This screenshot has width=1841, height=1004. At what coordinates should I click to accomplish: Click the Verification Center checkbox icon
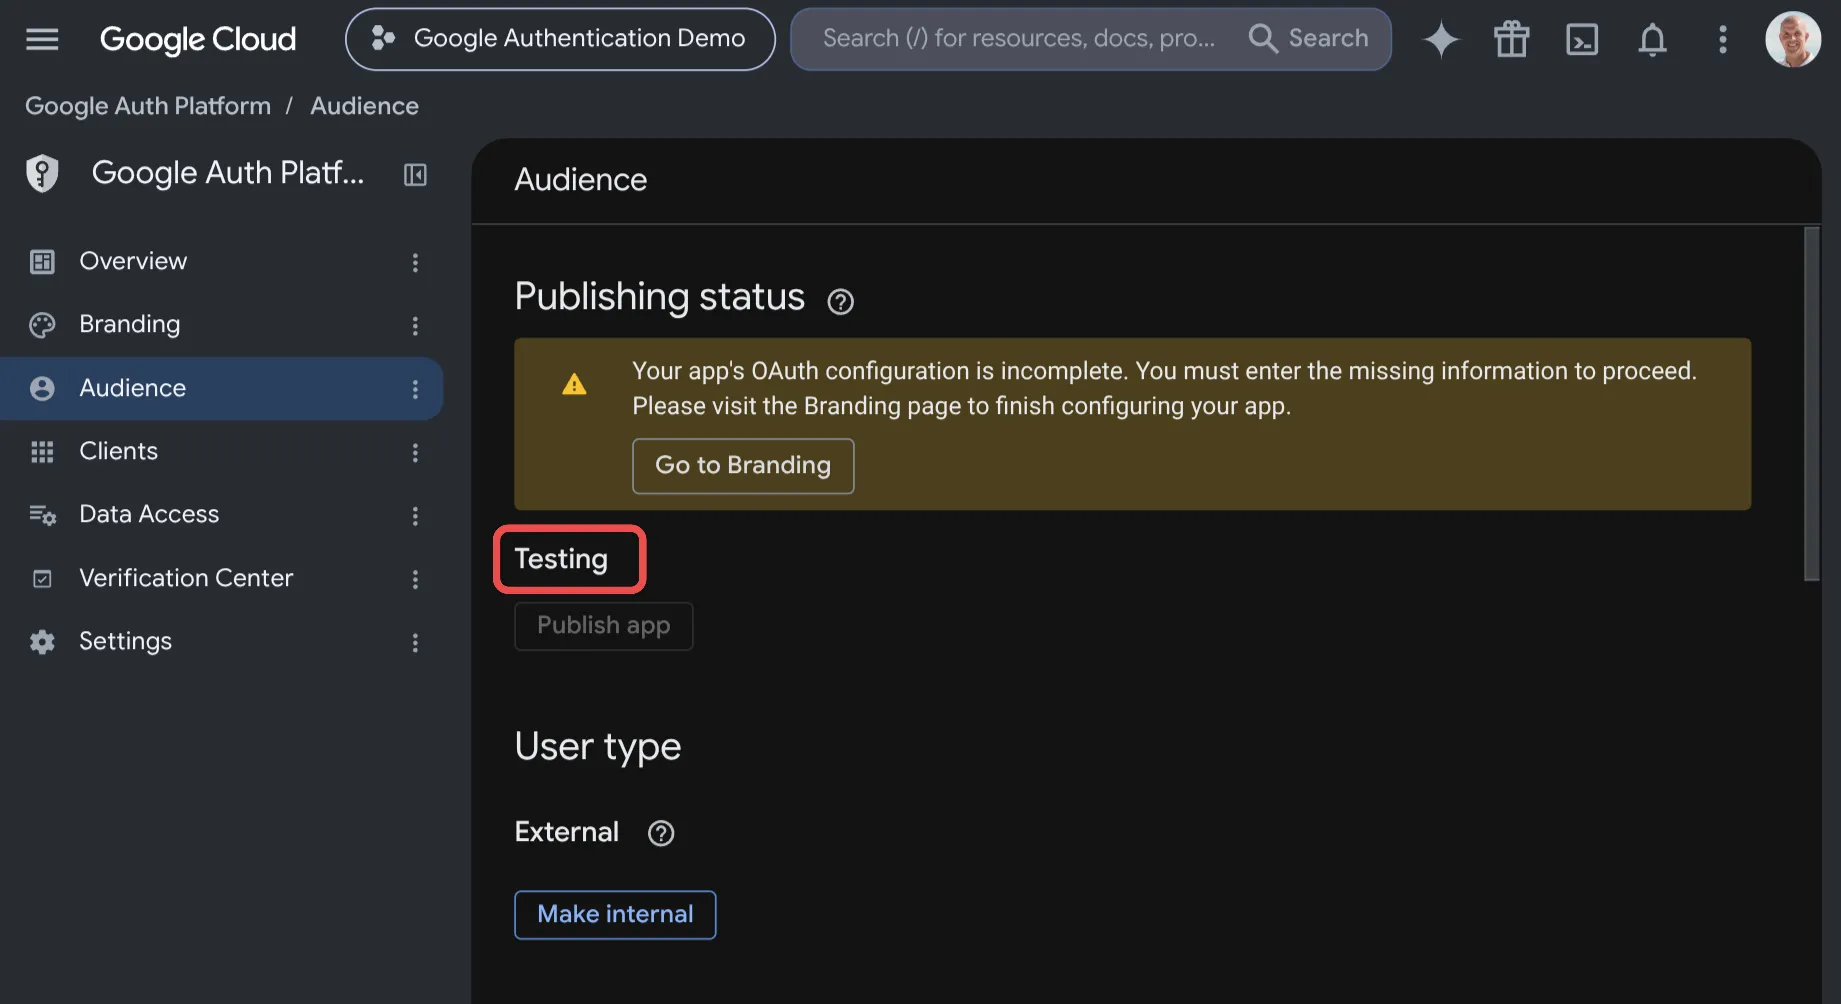point(42,578)
